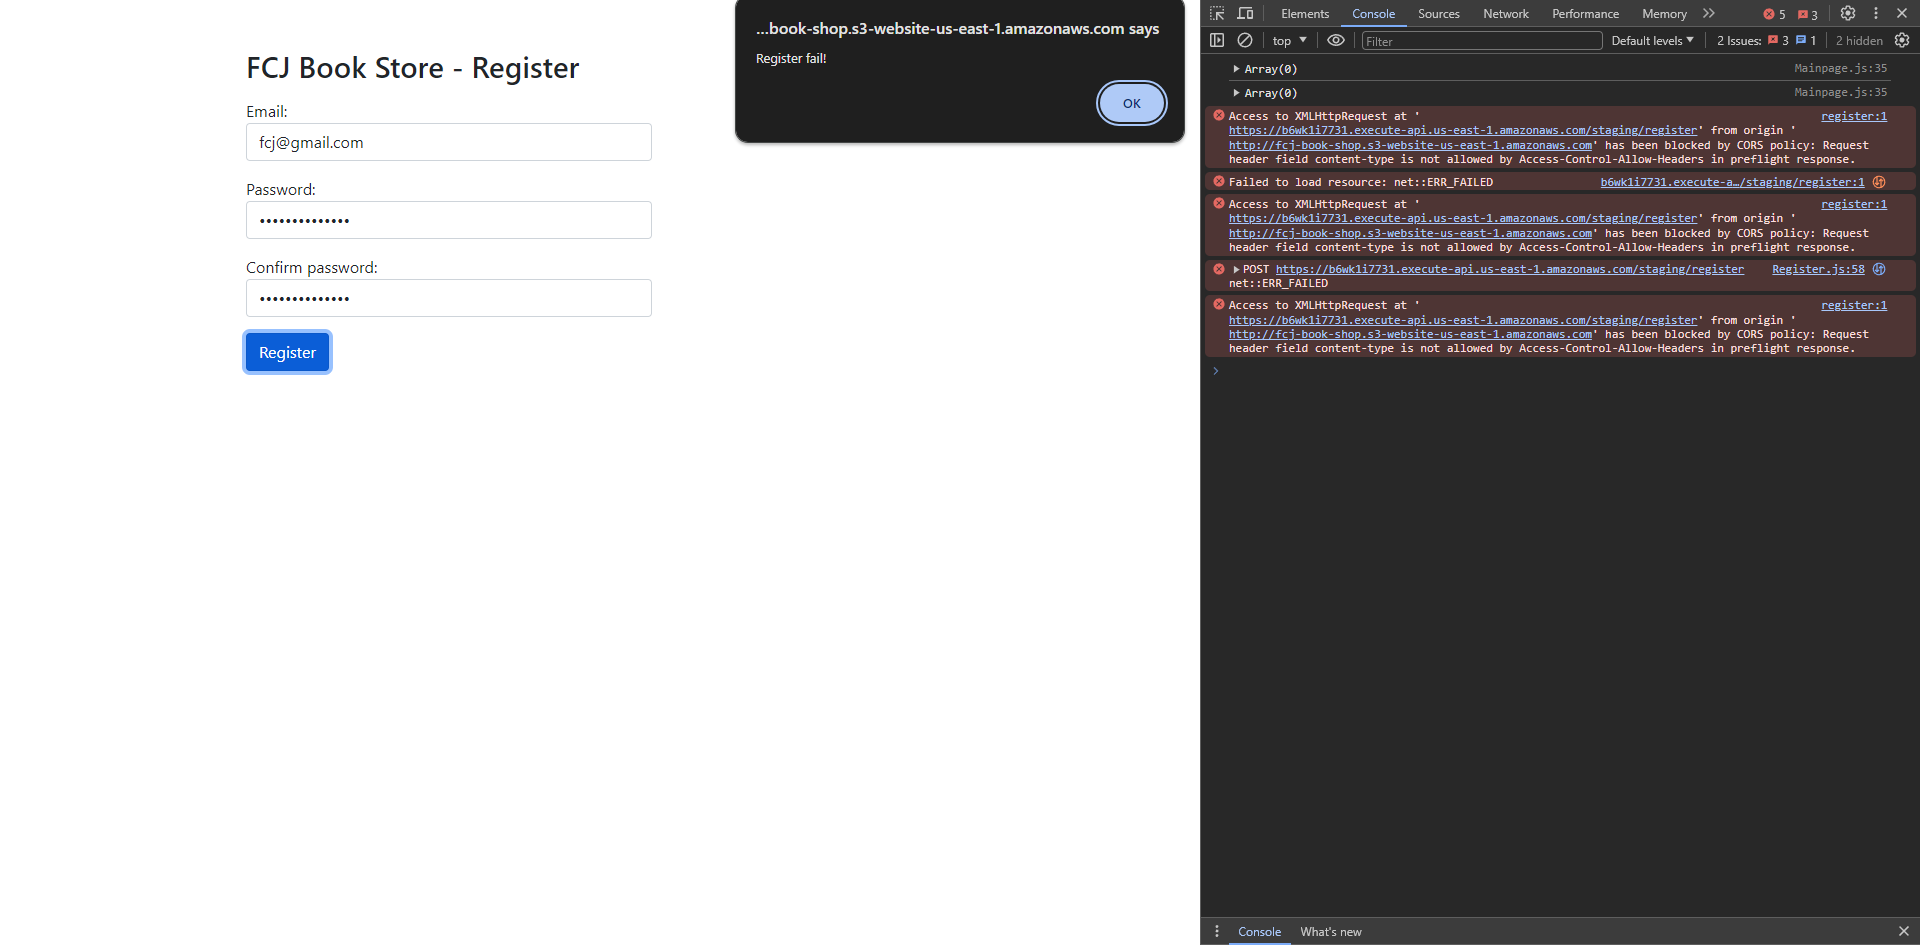Click the blue Register button
The height and width of the screenshot is (945, 1920).
click(x=288, y=352)
